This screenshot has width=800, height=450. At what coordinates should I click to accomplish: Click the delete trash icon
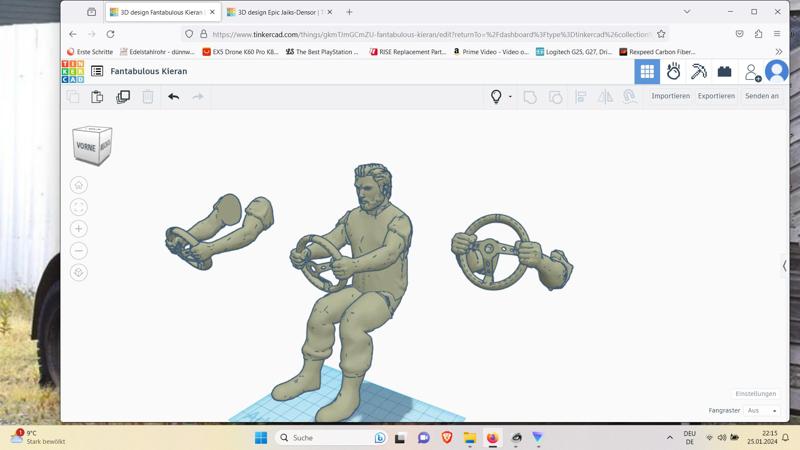tap(147, 97)
